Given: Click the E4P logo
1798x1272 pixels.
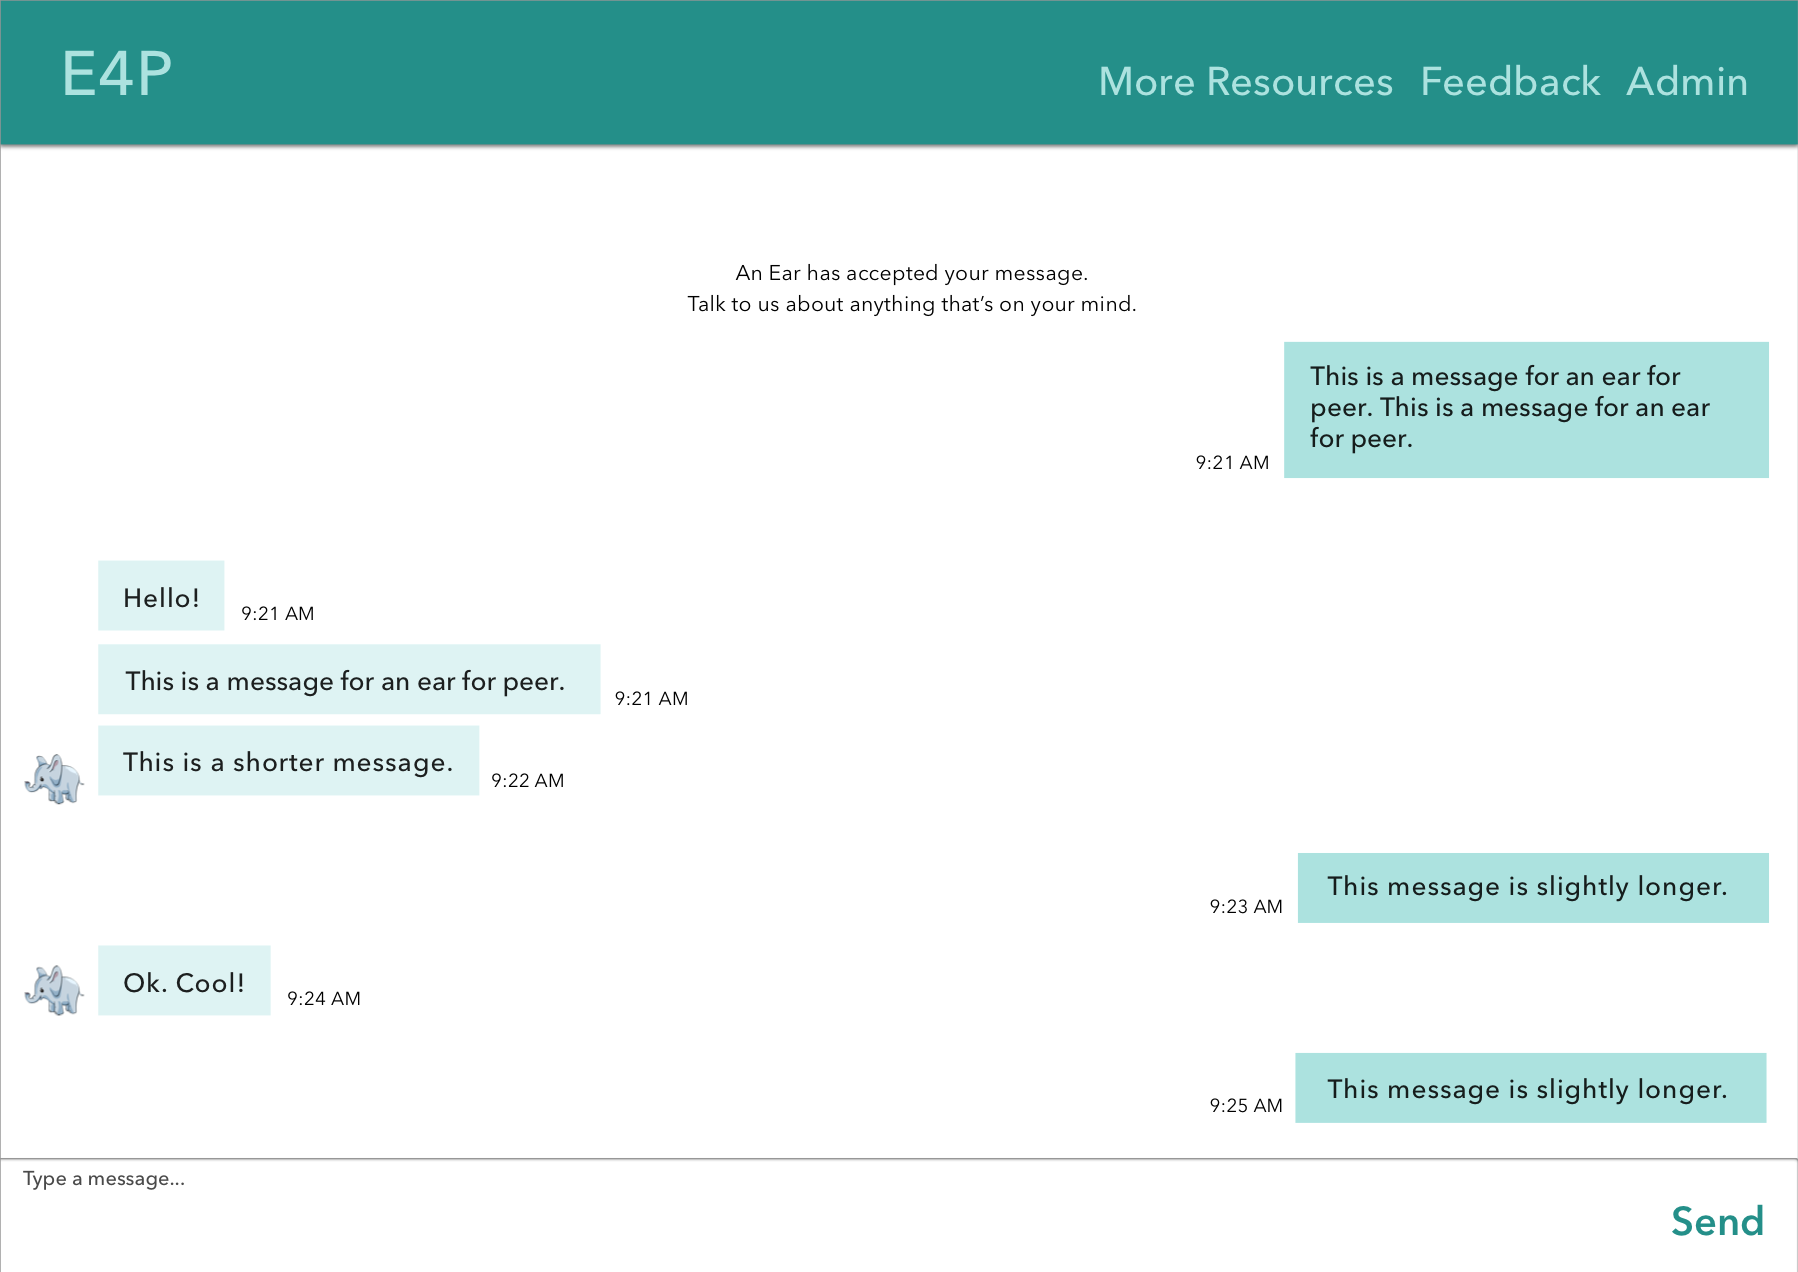Looking at the screenshot, I should tap(117, 73).
